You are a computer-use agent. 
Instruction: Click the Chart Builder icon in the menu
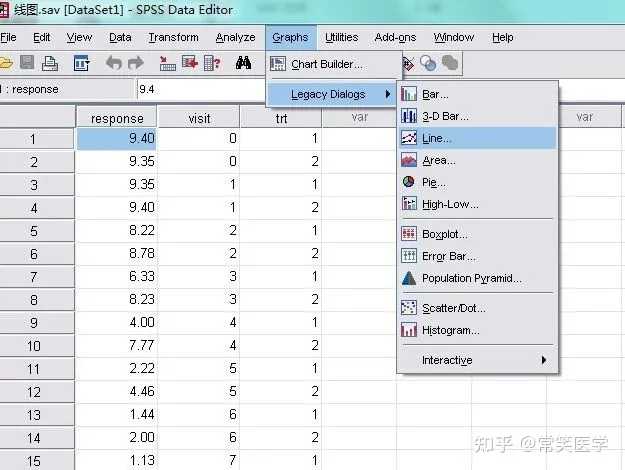(278, 64)
